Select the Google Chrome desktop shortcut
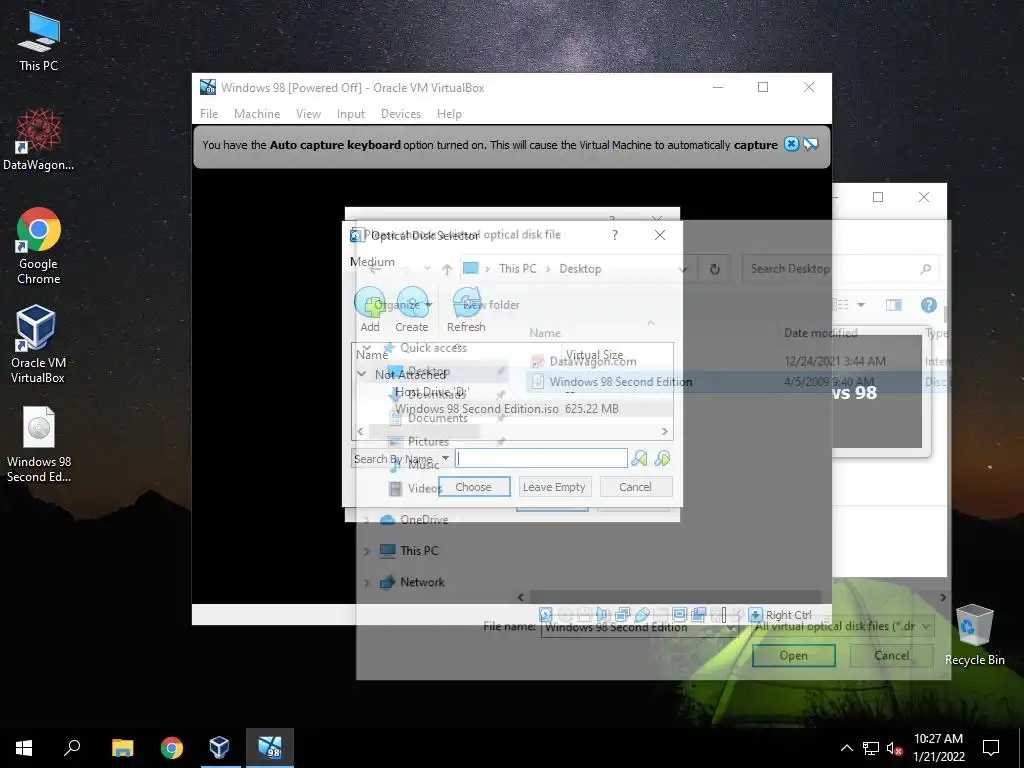The width and height of the screenshot is (1024, 768). coord(39,246)
